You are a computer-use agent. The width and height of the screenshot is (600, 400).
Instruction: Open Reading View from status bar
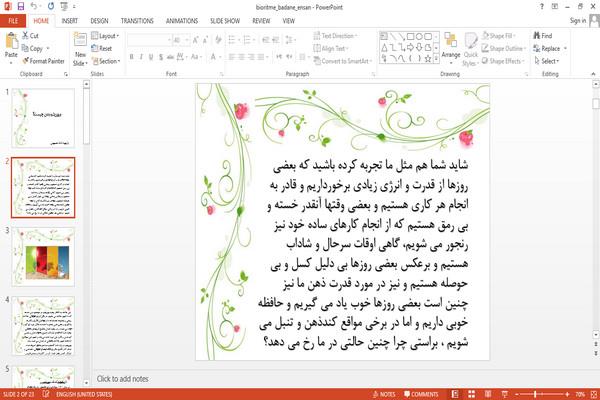point(488,394)
